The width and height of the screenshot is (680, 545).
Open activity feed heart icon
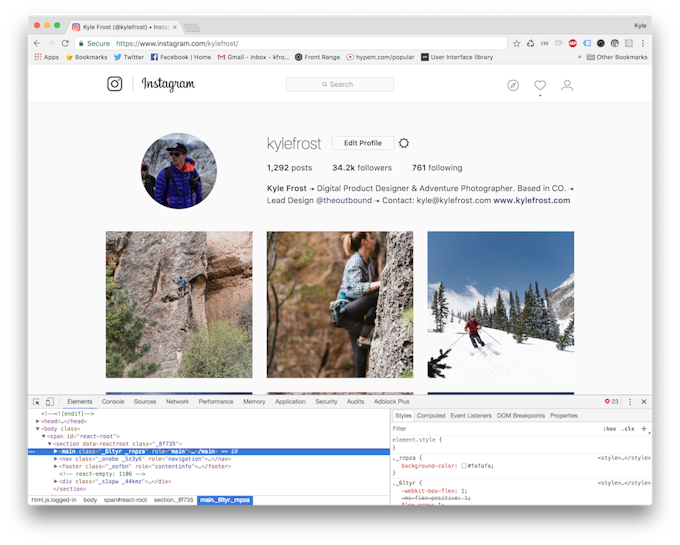540,85
